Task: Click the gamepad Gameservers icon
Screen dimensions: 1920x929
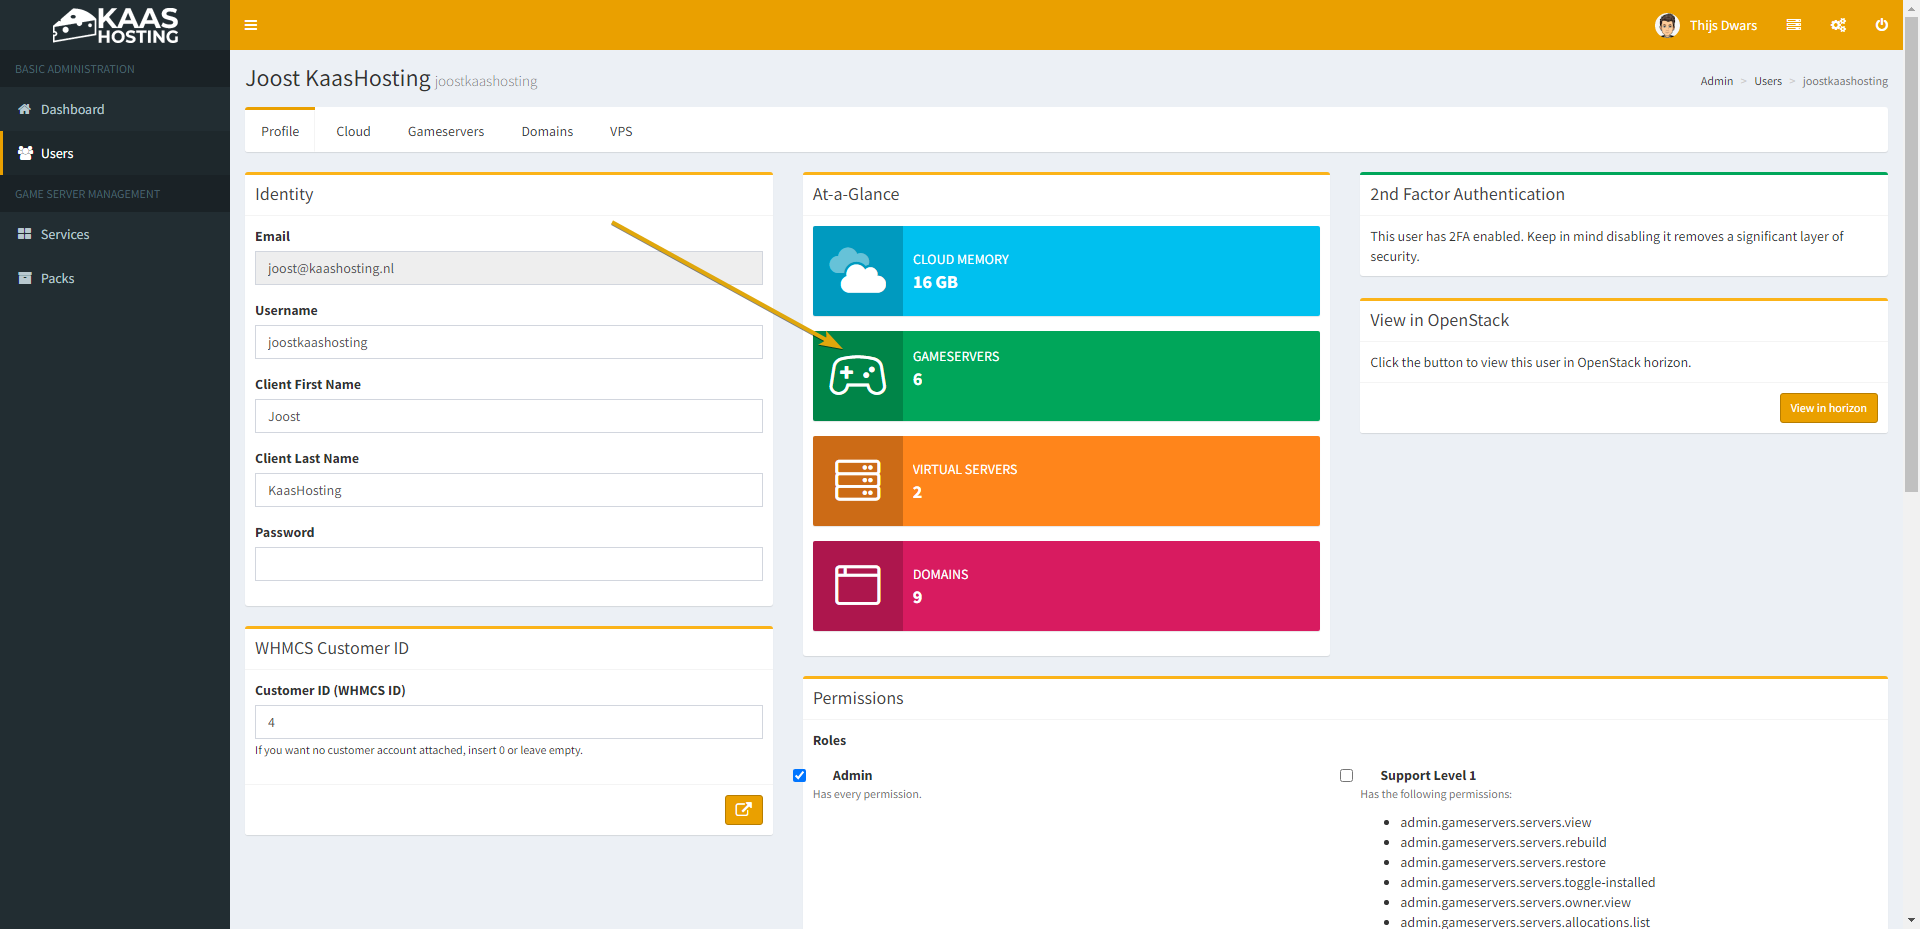Action: (857, 376)
